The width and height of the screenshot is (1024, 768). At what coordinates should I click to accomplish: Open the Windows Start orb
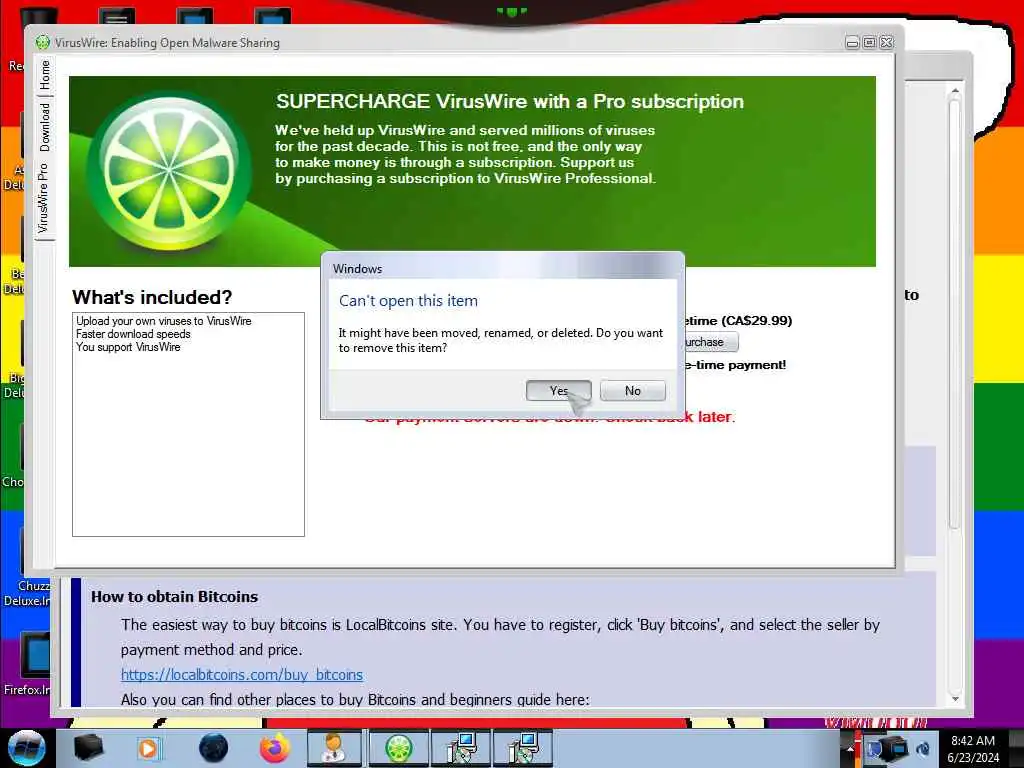coord(26,748)
